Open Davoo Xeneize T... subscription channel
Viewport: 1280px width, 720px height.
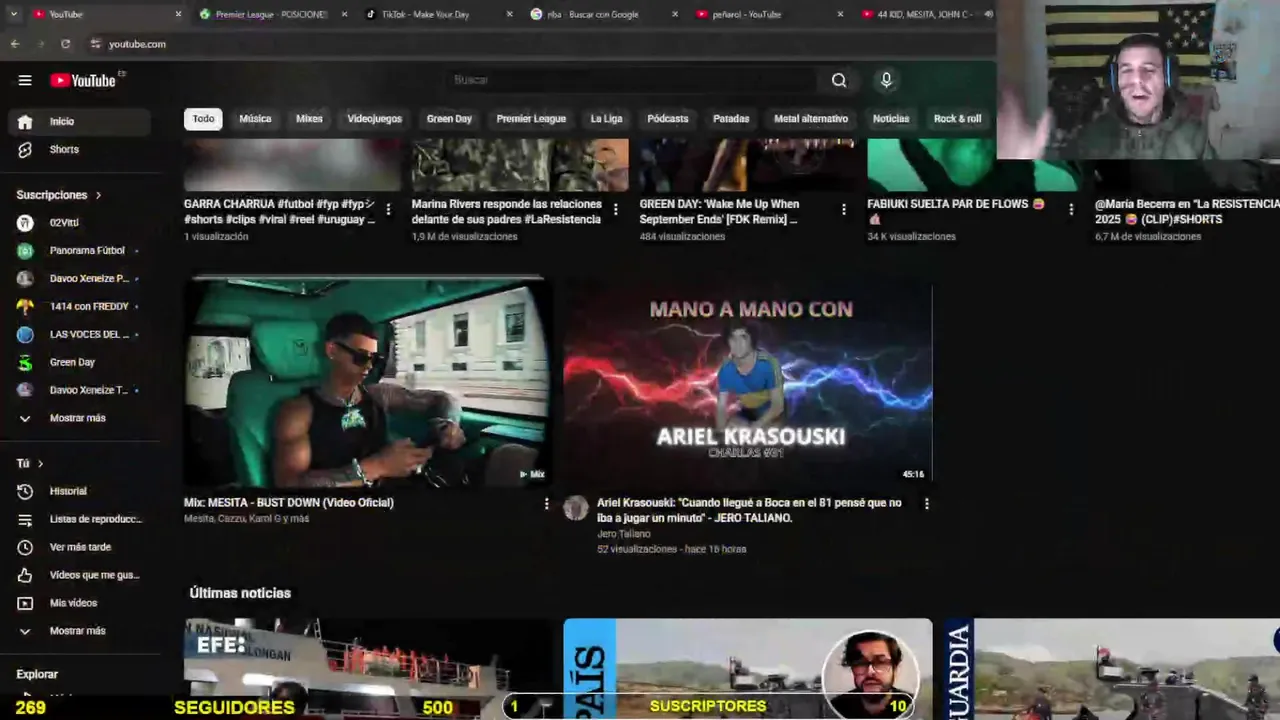tap(80, 391)
